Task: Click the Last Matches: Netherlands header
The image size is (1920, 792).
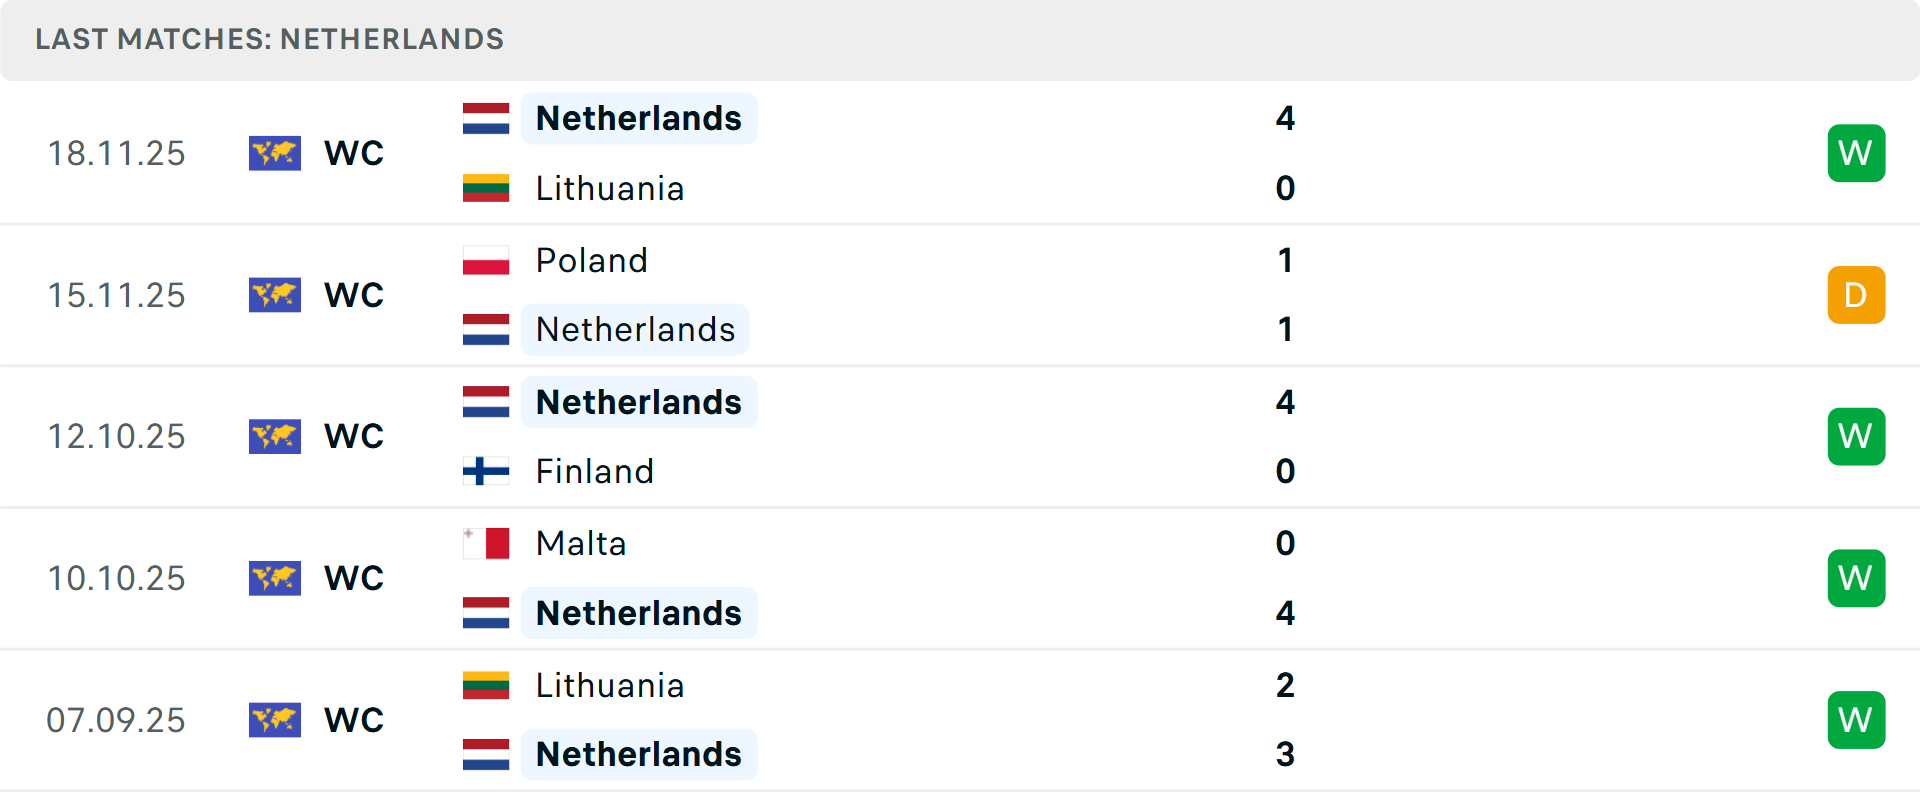Action: pyautogui.click(x=270, y=39)
